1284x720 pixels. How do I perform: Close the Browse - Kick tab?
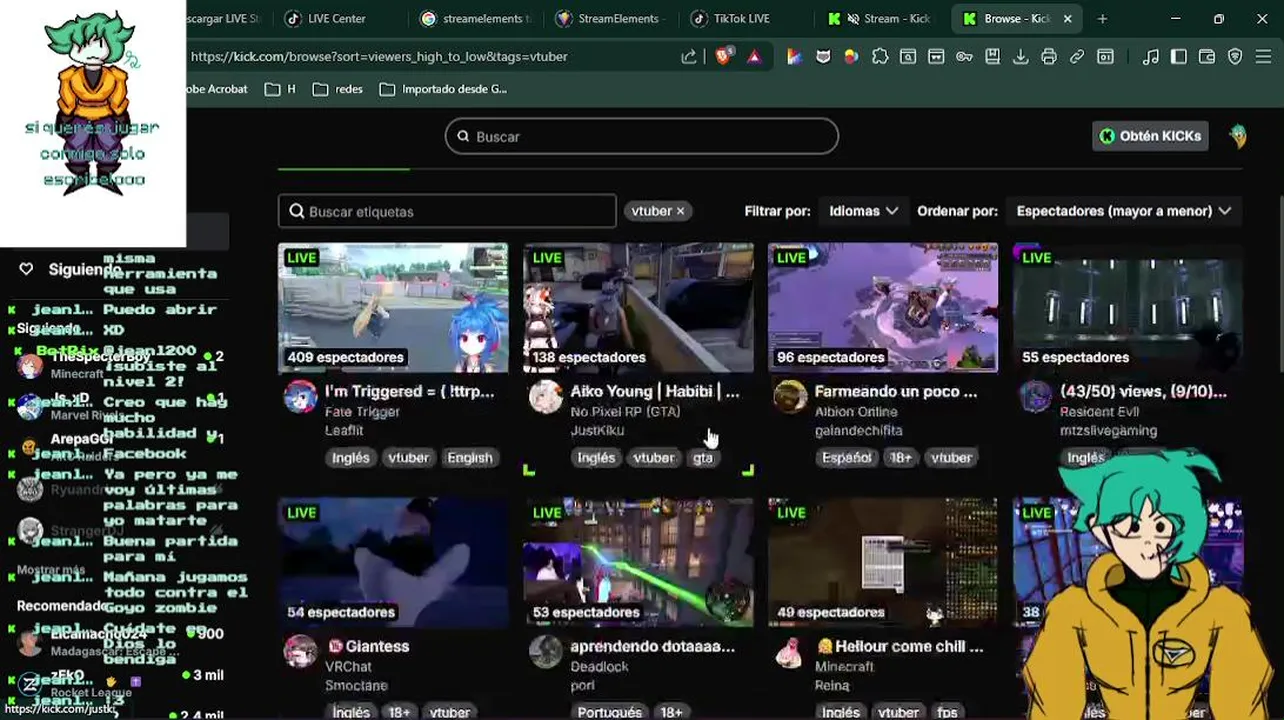(1067, 18)
